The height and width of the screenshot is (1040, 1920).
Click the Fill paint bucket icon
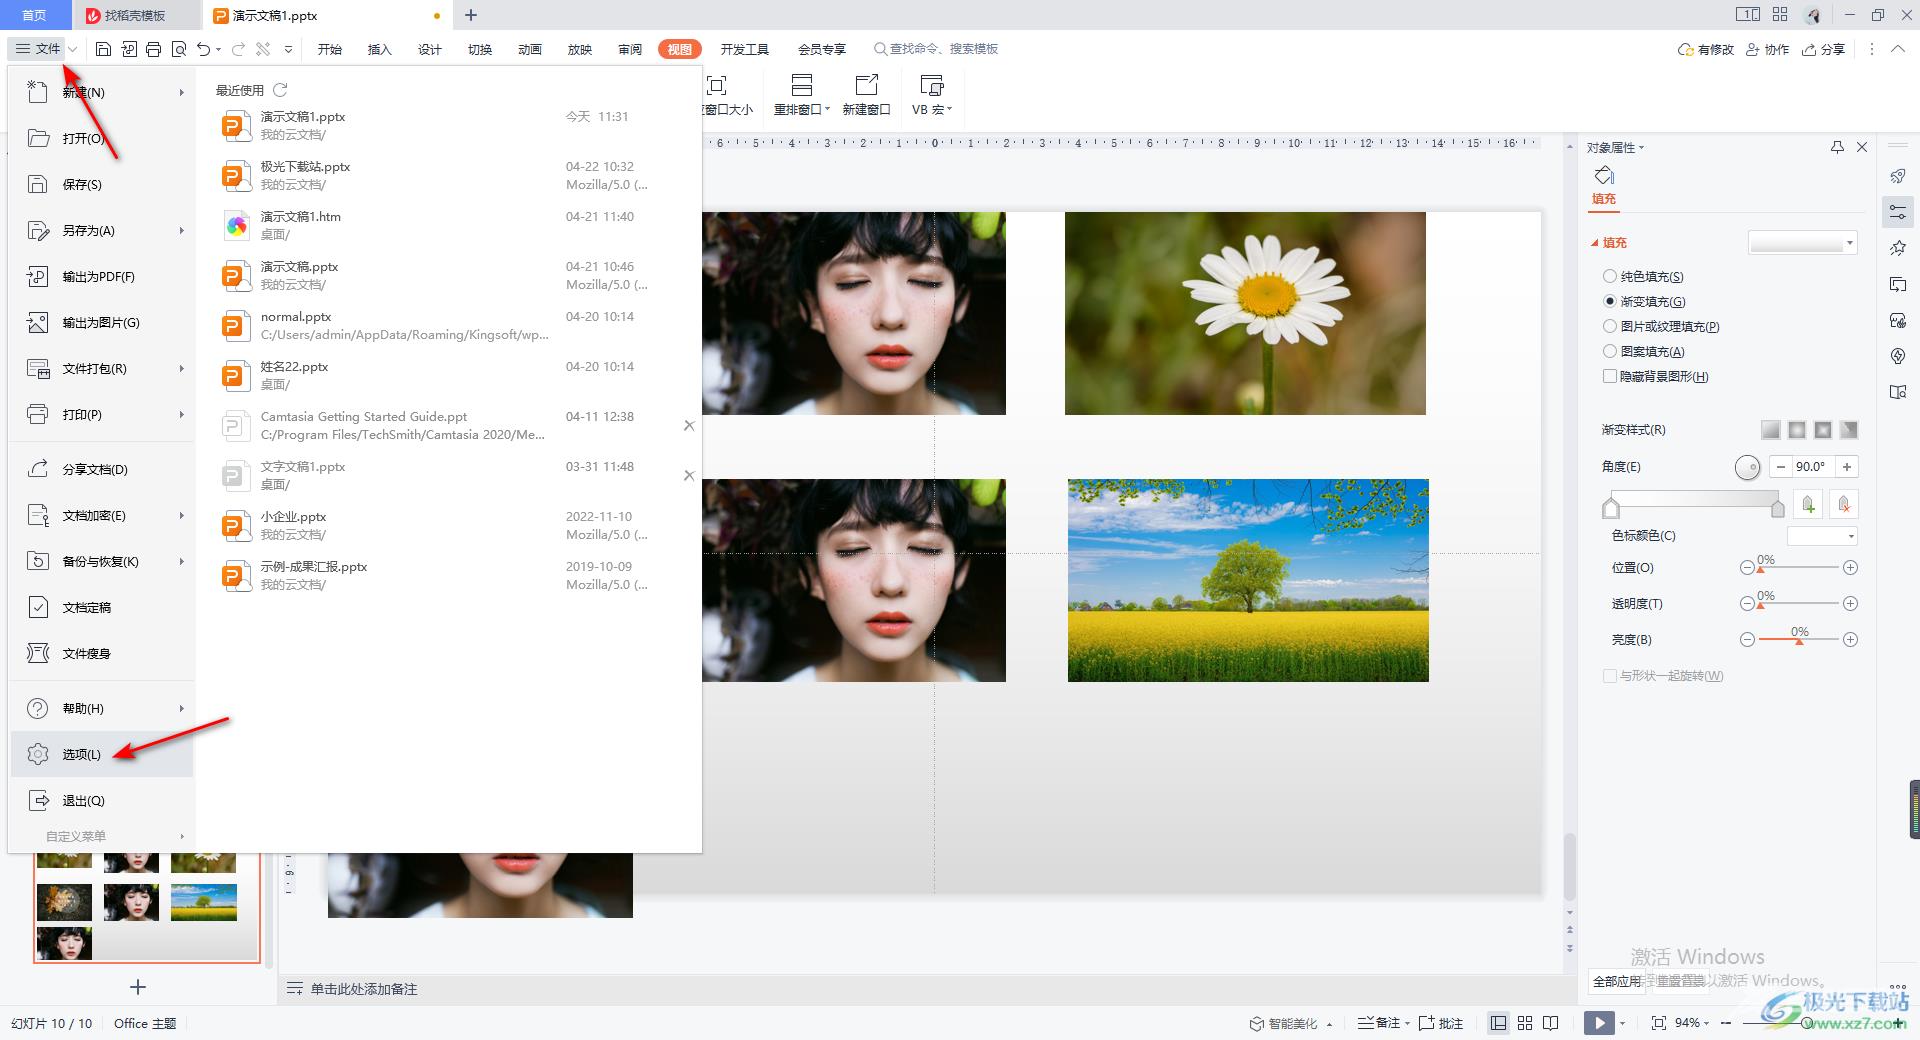(x=1604, y=176)
